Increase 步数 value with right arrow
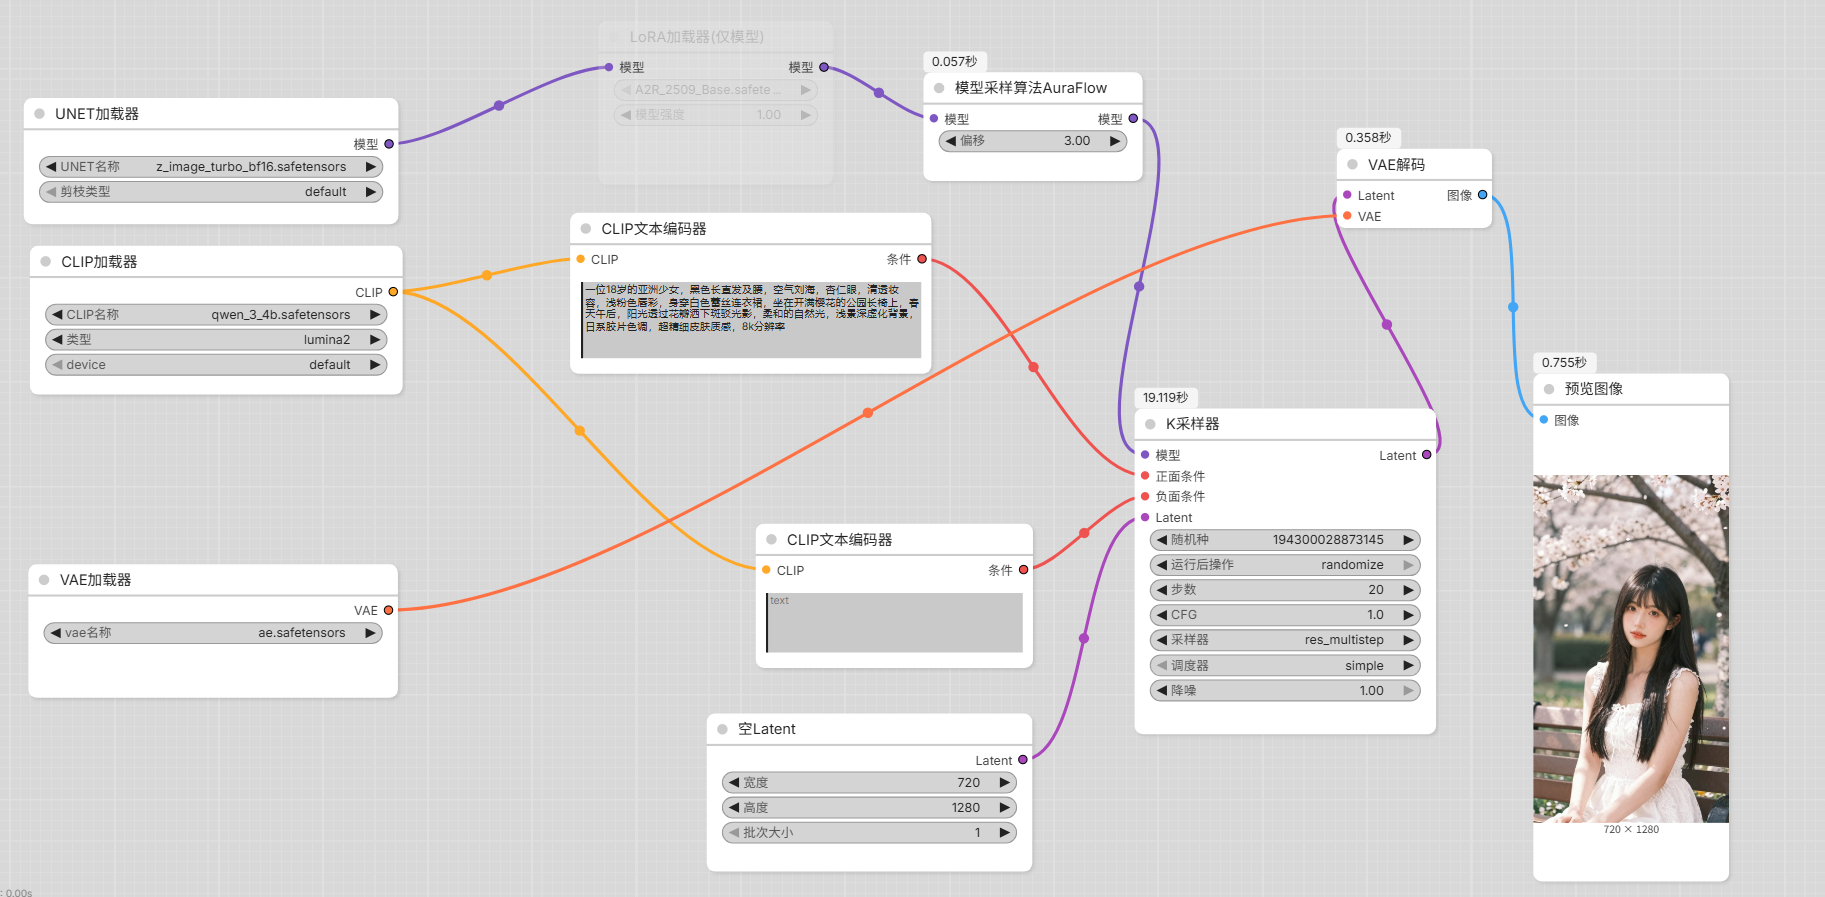The width and height of the screenshot is (1825, 897). (x=1408, y=590)
